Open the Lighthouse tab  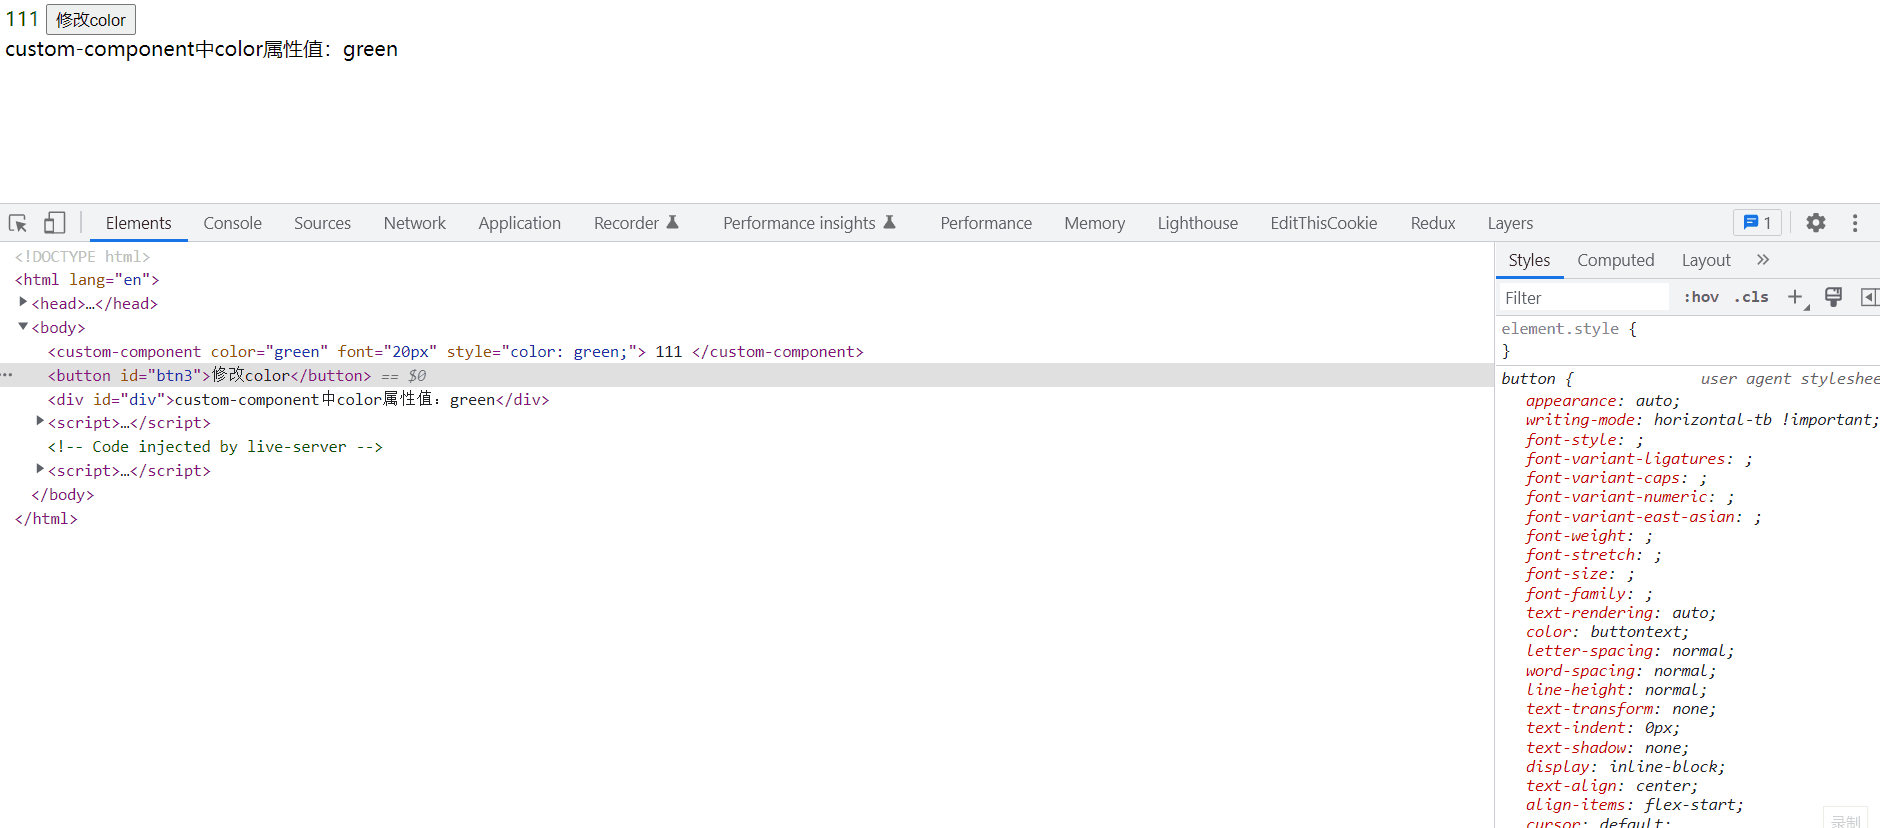pyautogui.click(x=1198, y=223)
